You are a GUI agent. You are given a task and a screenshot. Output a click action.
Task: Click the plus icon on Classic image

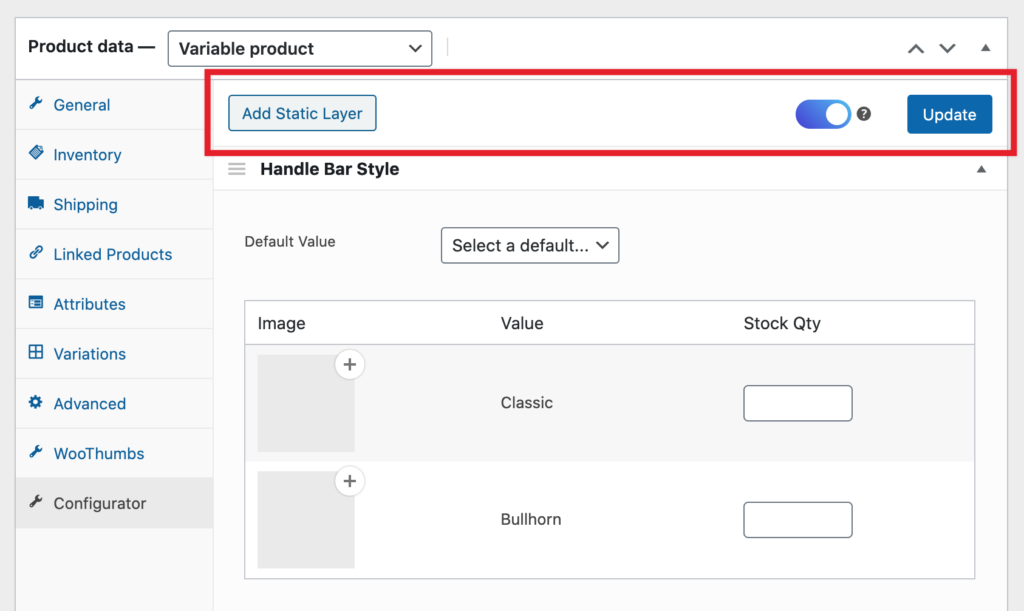click(349, 365)
